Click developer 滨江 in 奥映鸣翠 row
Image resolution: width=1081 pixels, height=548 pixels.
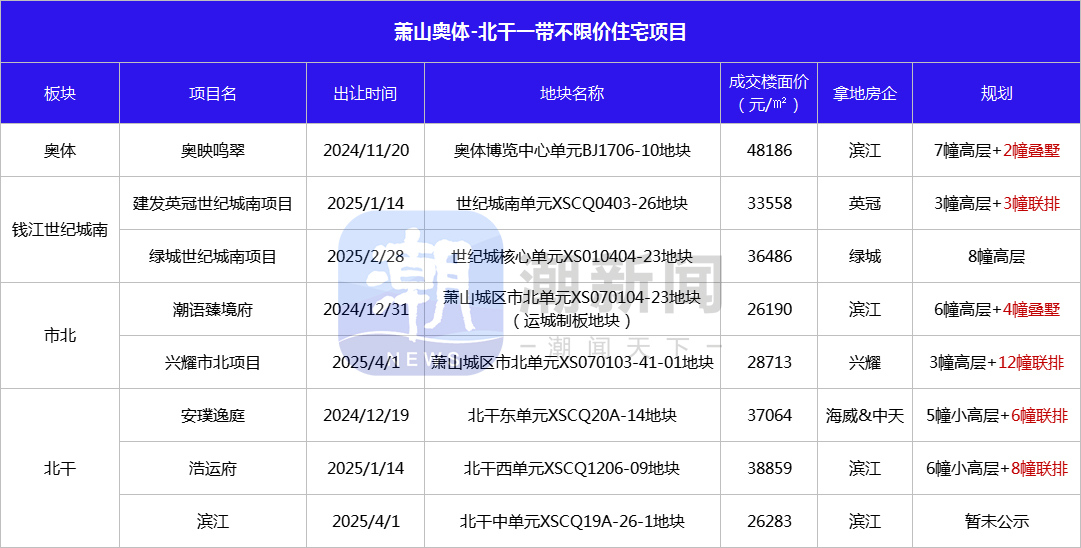[x=865, y=150]
